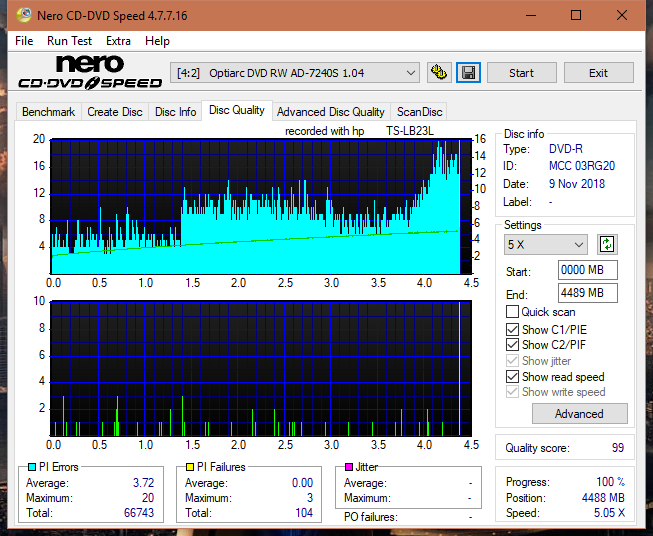Image resolution: width=653 pixels, height=536 pixels.
Task: Click the PI Failures graph area
Action: coord(261,368)
